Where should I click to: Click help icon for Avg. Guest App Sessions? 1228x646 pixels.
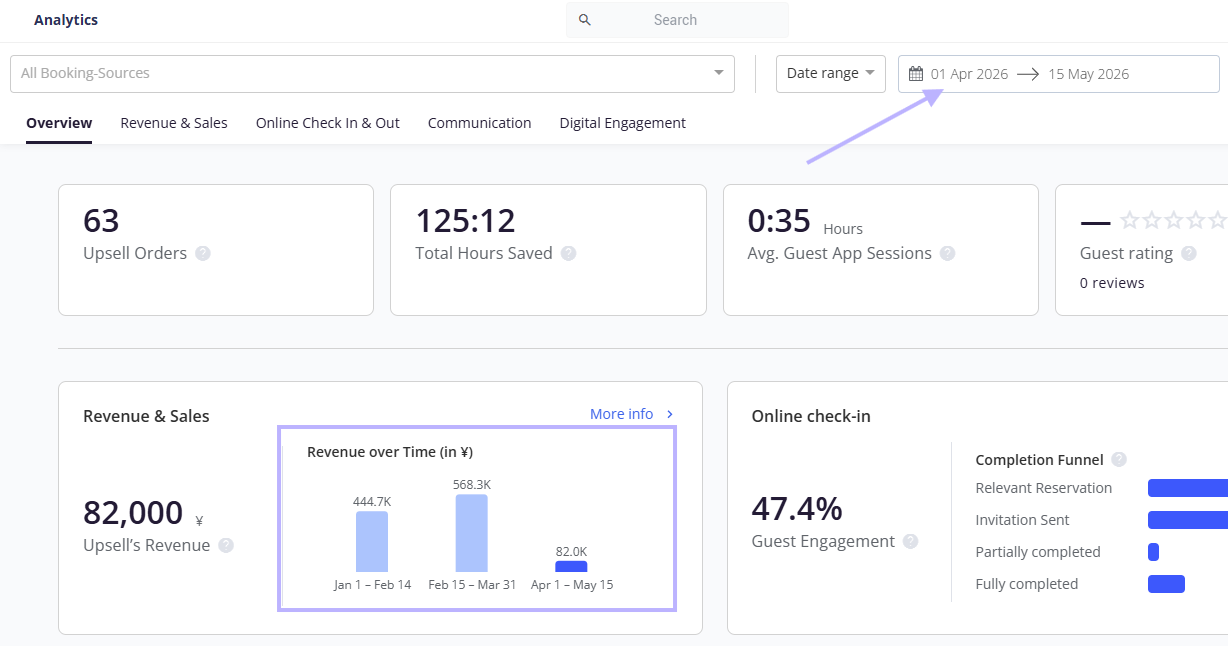click(x=947, y=254)
